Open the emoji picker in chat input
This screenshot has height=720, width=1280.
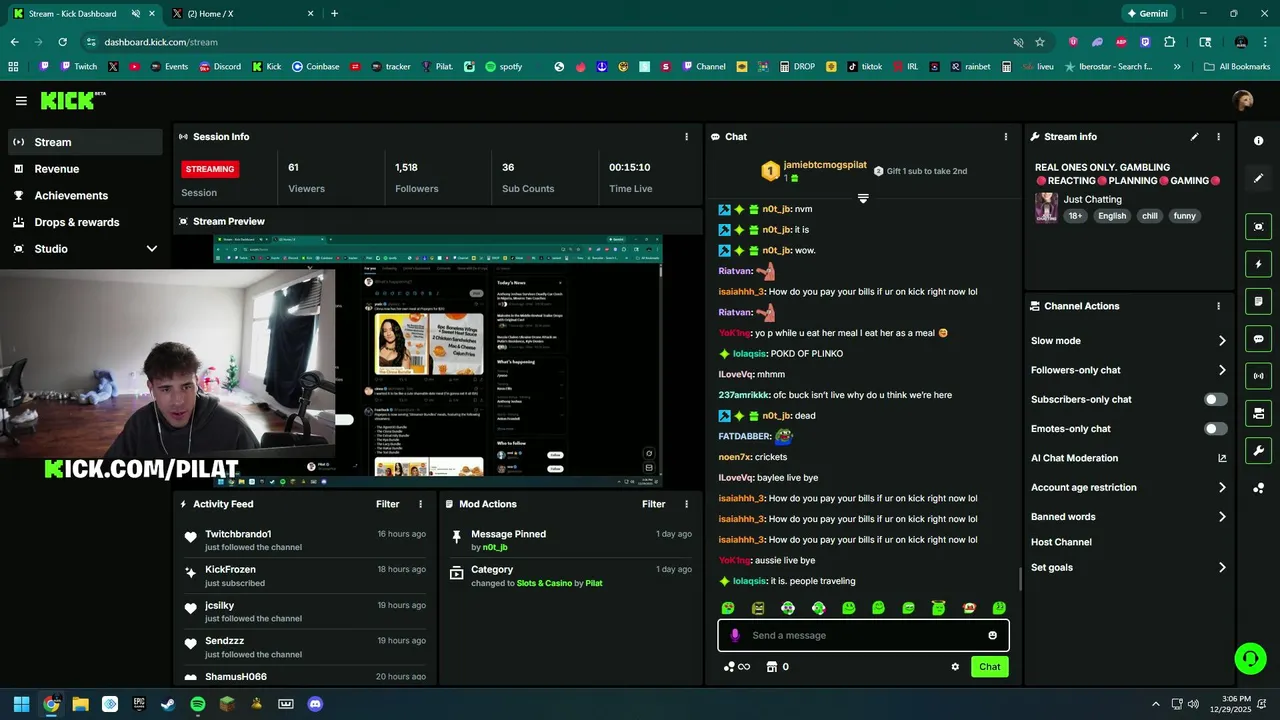(x=992, y=635)
